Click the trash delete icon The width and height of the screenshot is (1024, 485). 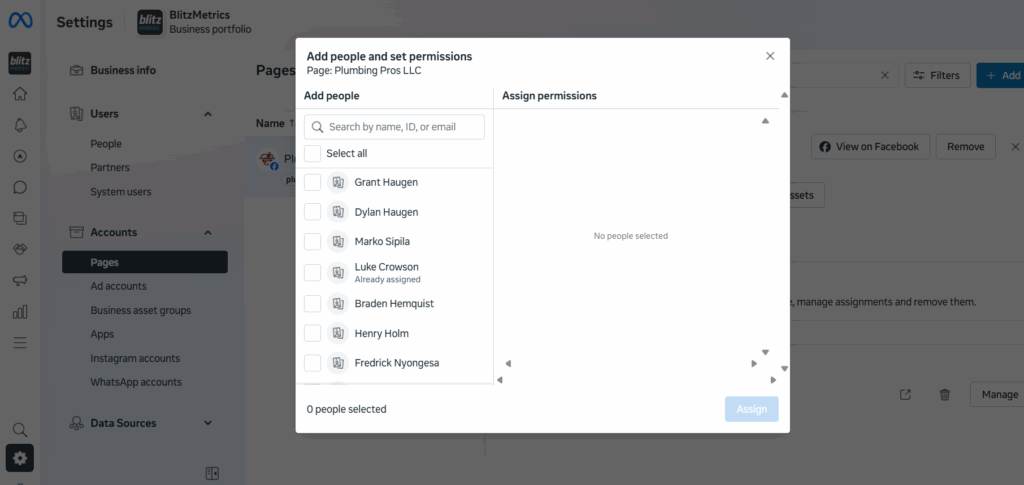click(945, 395)
